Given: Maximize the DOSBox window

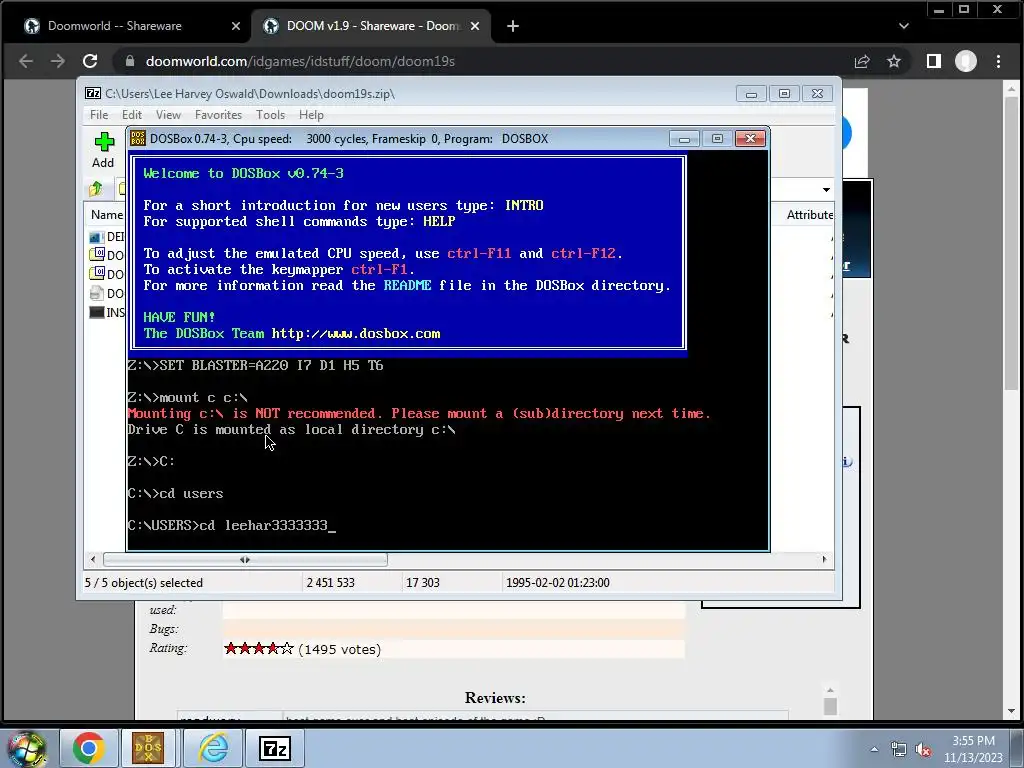Looking at the screenshot, I should 717,138.
